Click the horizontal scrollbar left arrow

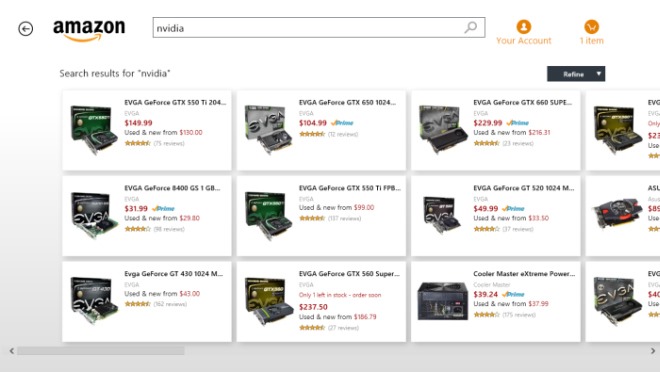click(x=12, y=351)
